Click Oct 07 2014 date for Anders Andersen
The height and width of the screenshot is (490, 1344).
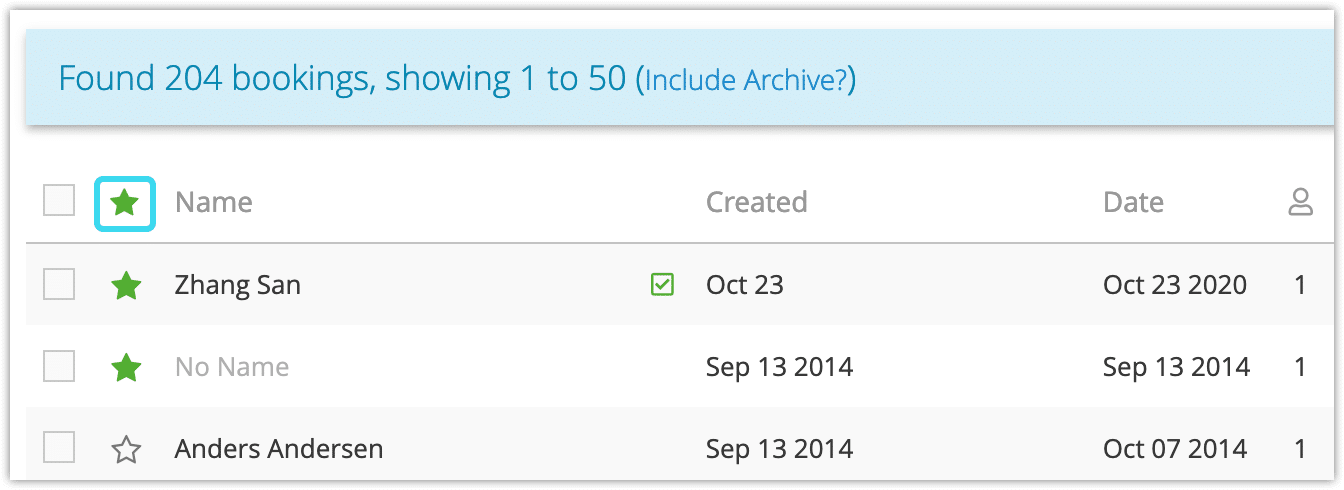tap(1175, 449)
